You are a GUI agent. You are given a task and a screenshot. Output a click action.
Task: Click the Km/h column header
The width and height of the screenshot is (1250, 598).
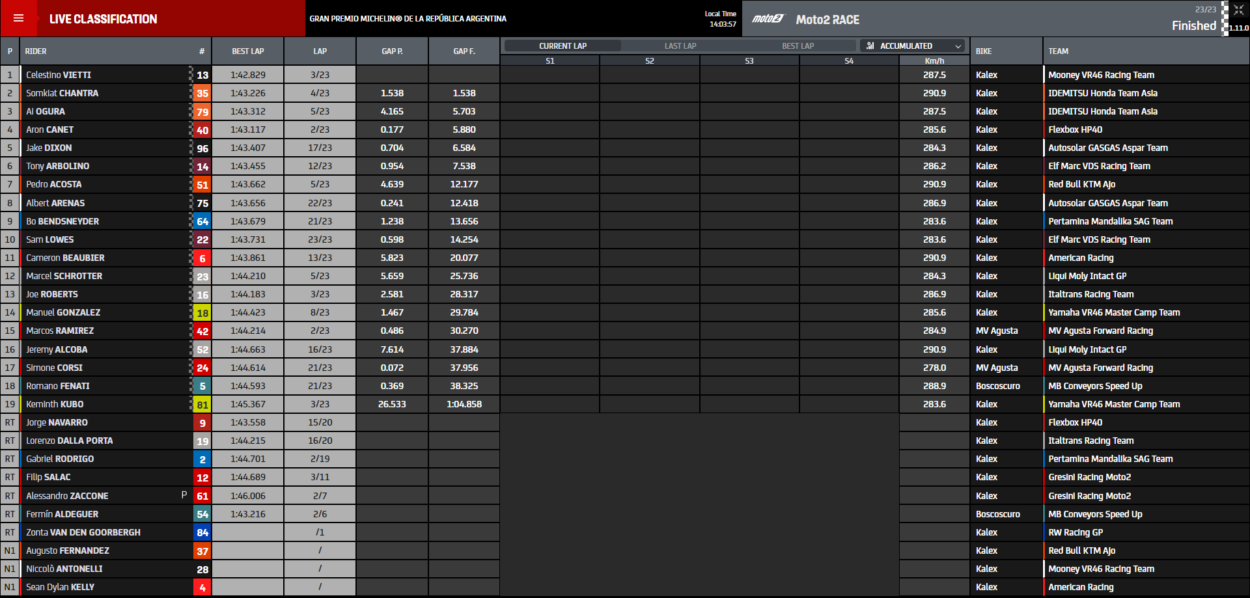click(934, 61)
